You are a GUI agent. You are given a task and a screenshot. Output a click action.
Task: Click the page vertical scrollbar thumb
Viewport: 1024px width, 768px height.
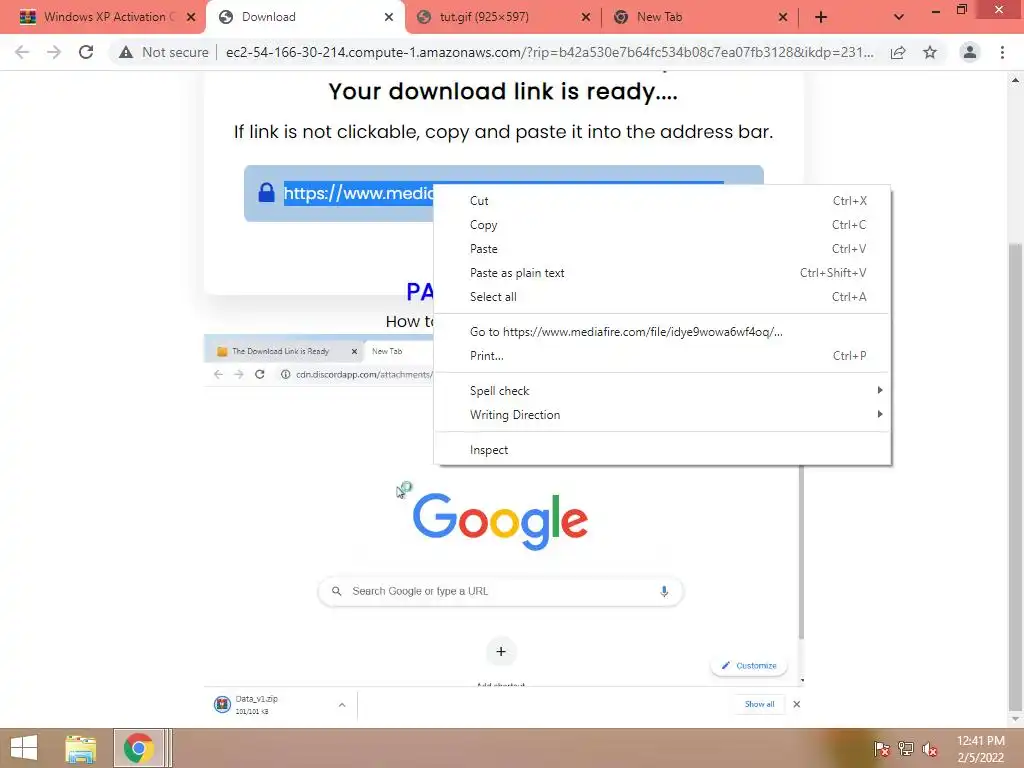1015,477
